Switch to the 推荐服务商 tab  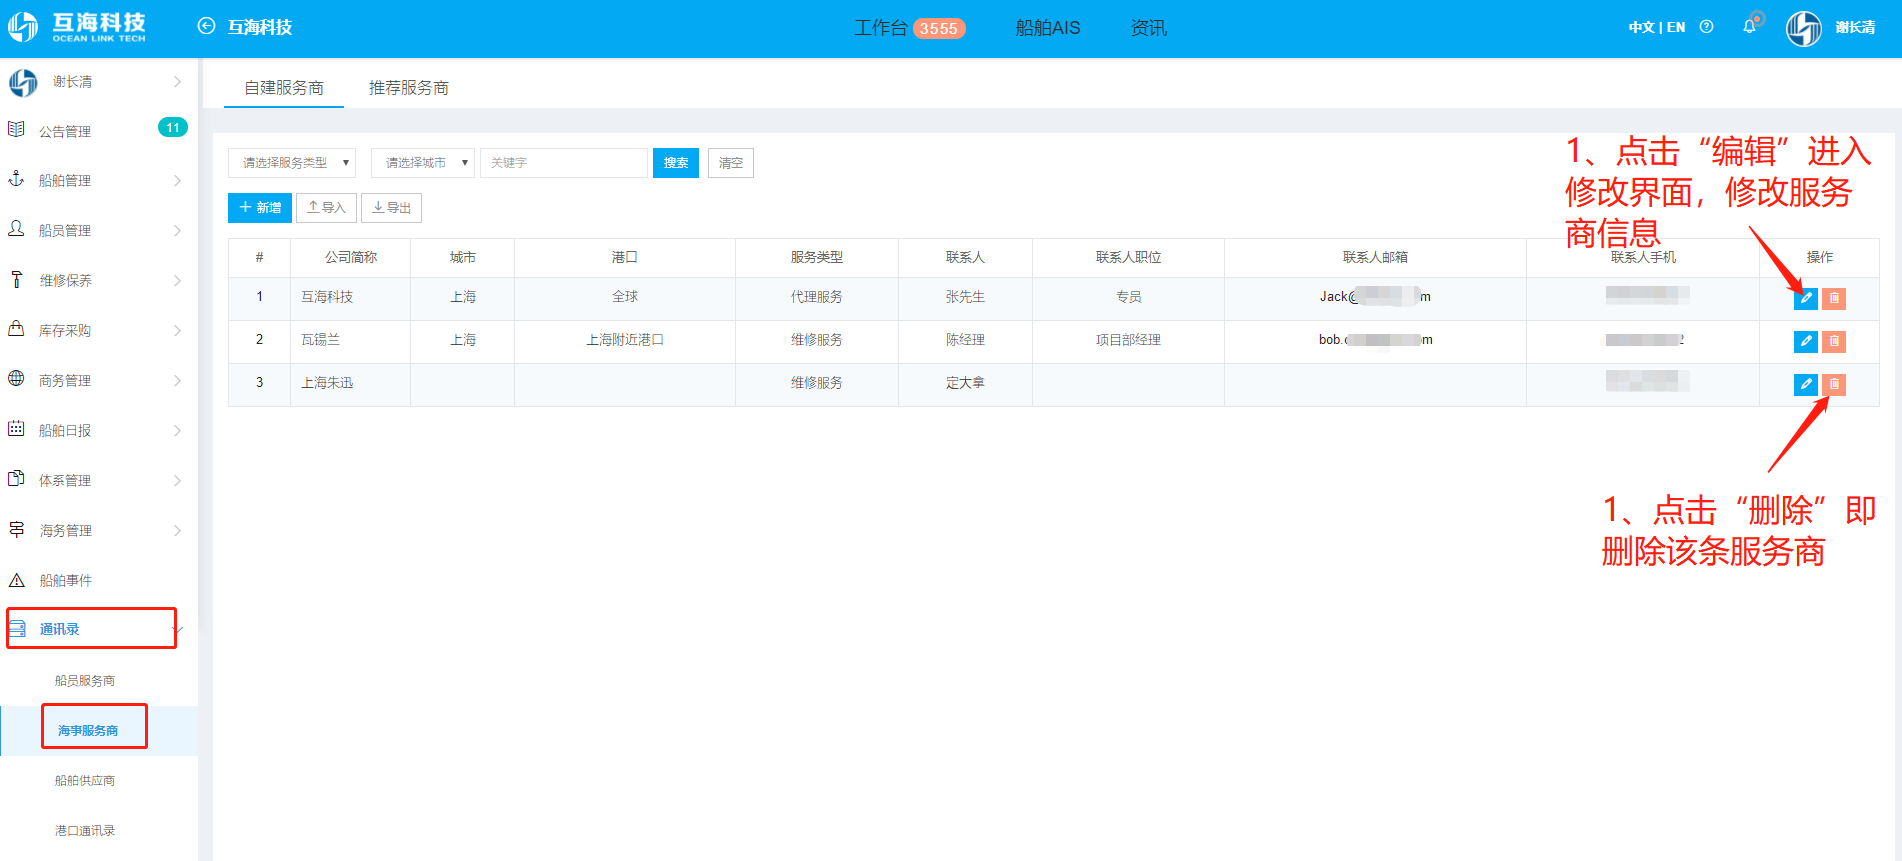tap(409, 88)
